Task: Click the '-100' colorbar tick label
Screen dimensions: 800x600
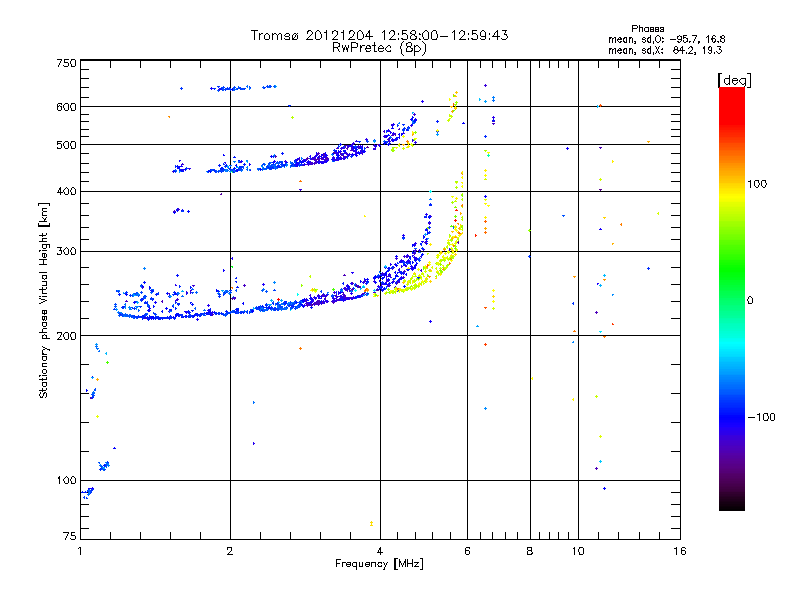Action: (x=762, y=417)
